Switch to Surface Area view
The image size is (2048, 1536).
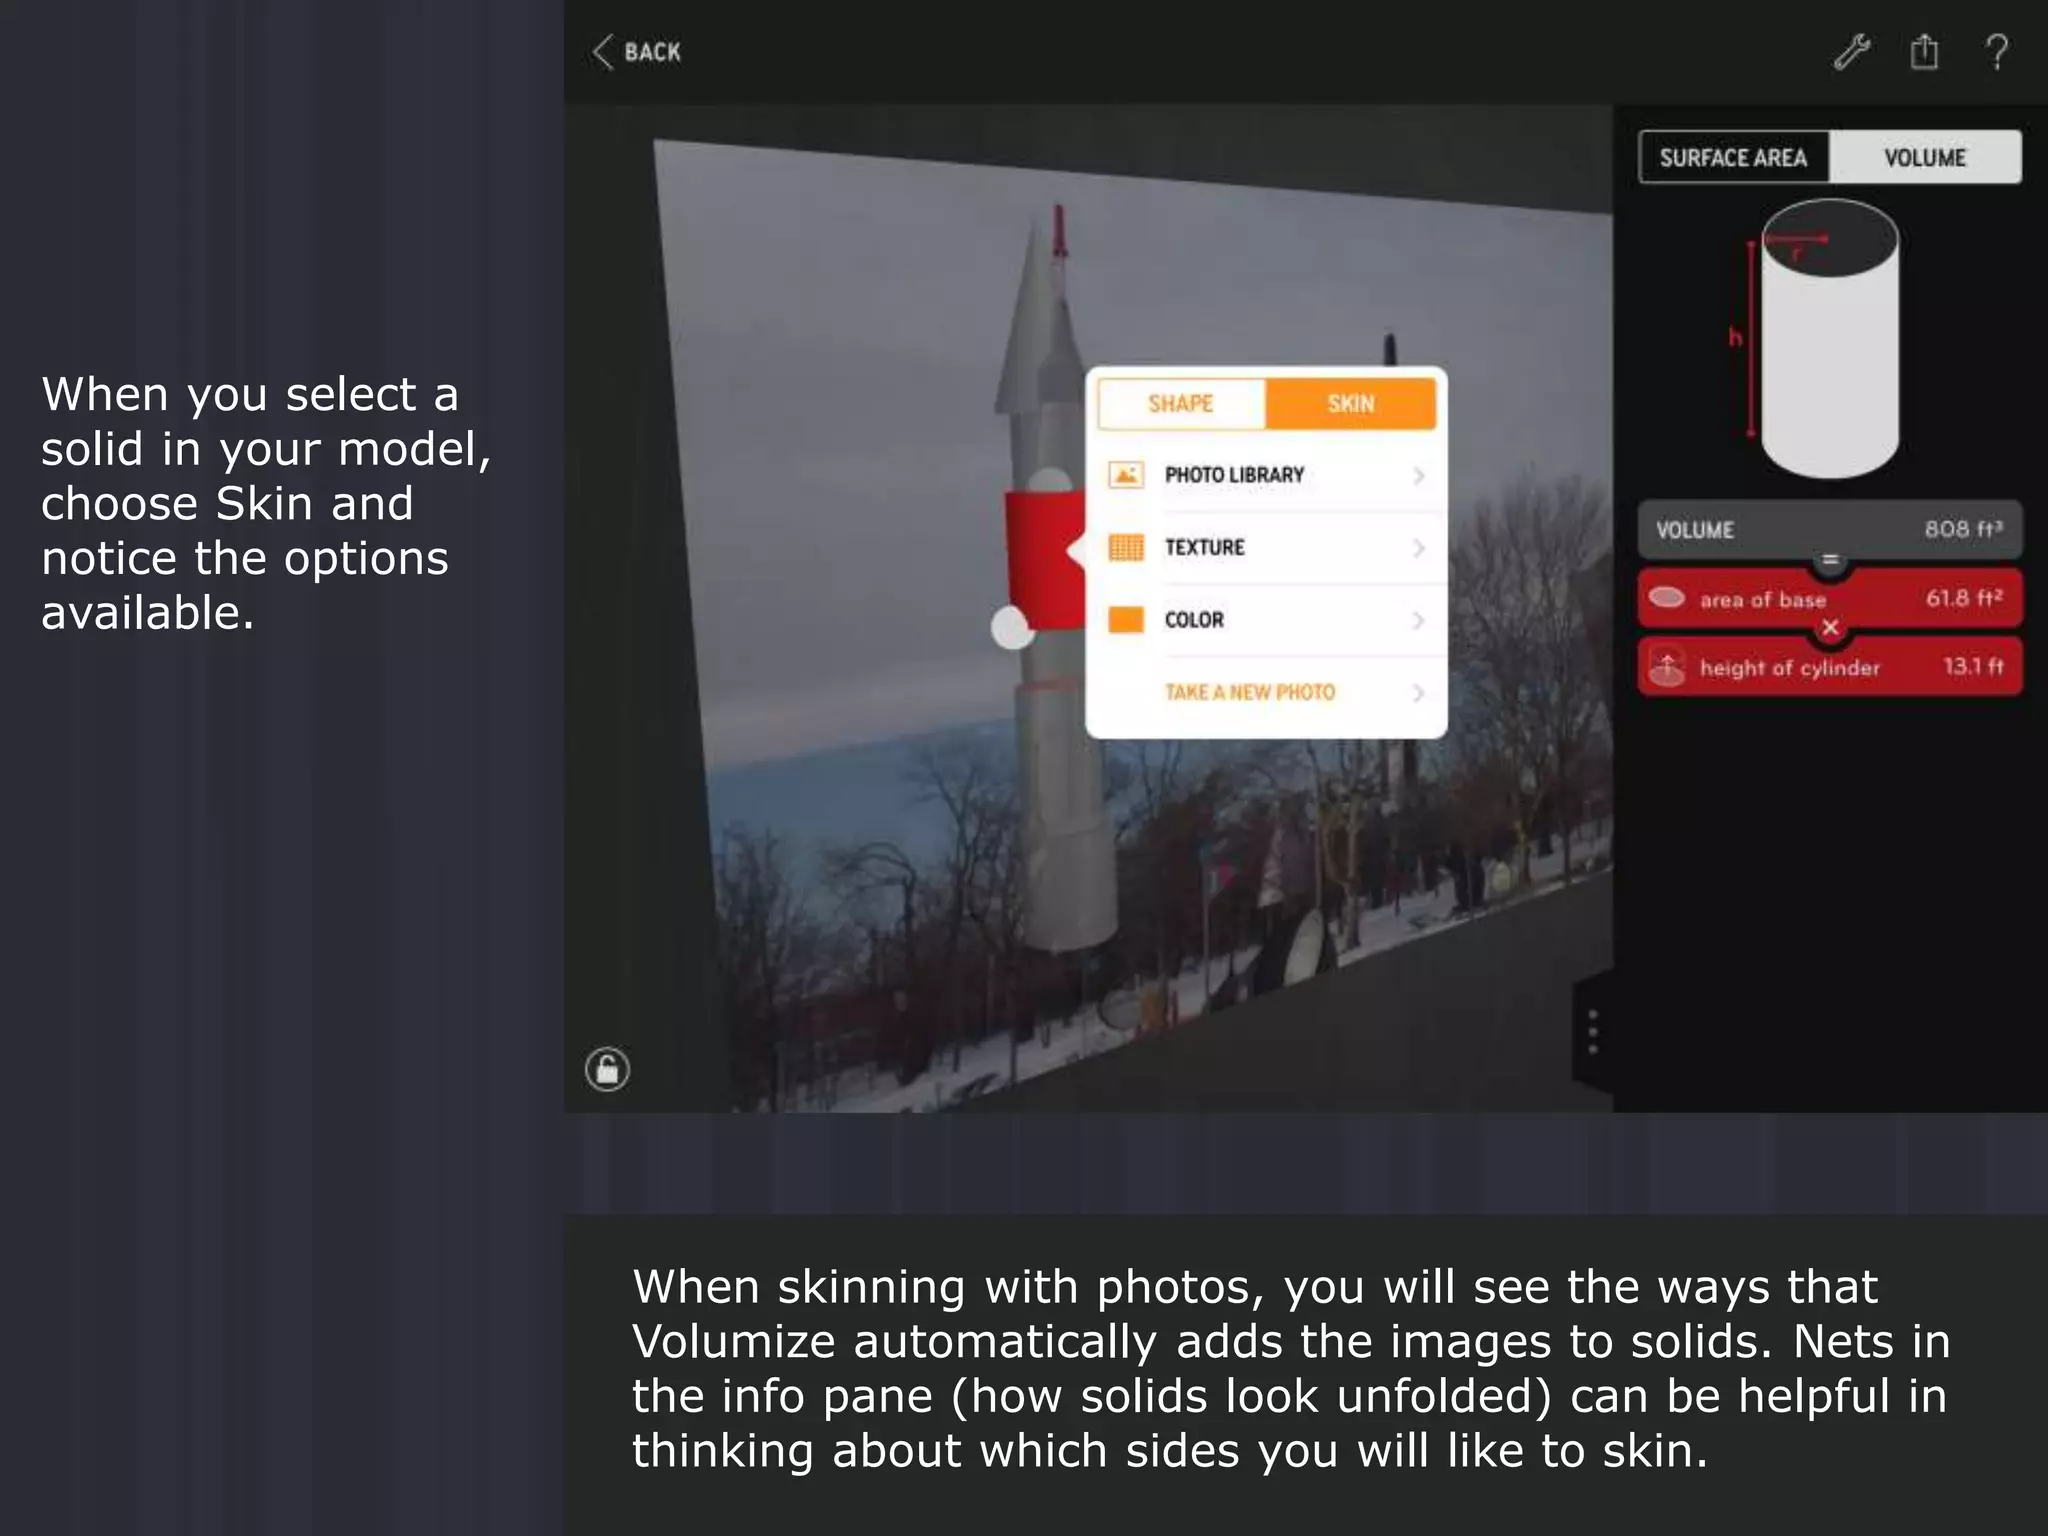pos(1733,158)
